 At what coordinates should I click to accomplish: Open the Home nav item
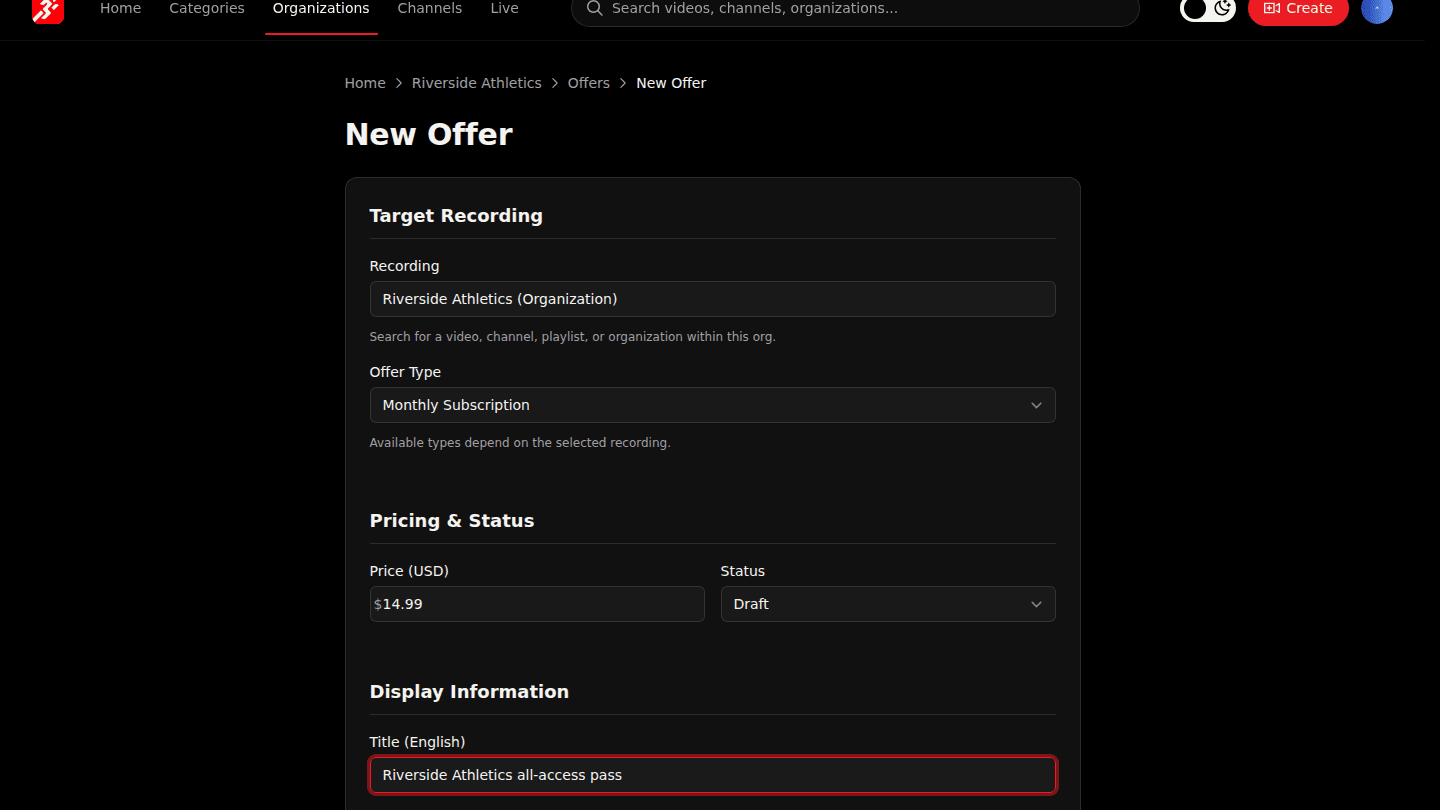121,8
